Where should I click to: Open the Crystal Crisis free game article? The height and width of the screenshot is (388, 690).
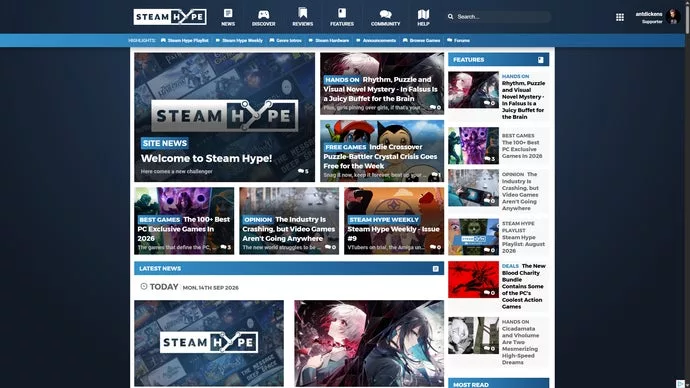(380, 157)
